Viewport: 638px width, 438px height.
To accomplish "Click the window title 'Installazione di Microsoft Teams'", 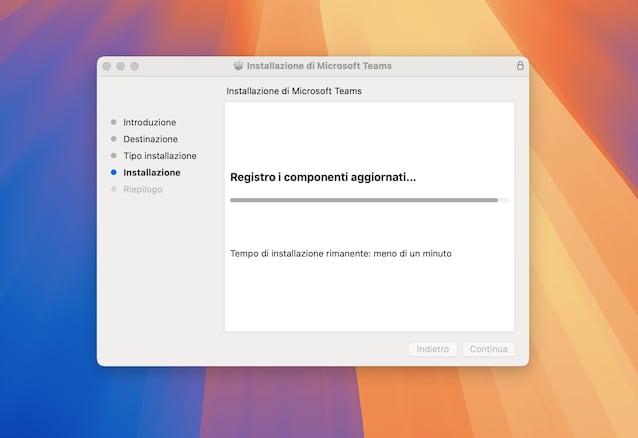I will 319,66.
